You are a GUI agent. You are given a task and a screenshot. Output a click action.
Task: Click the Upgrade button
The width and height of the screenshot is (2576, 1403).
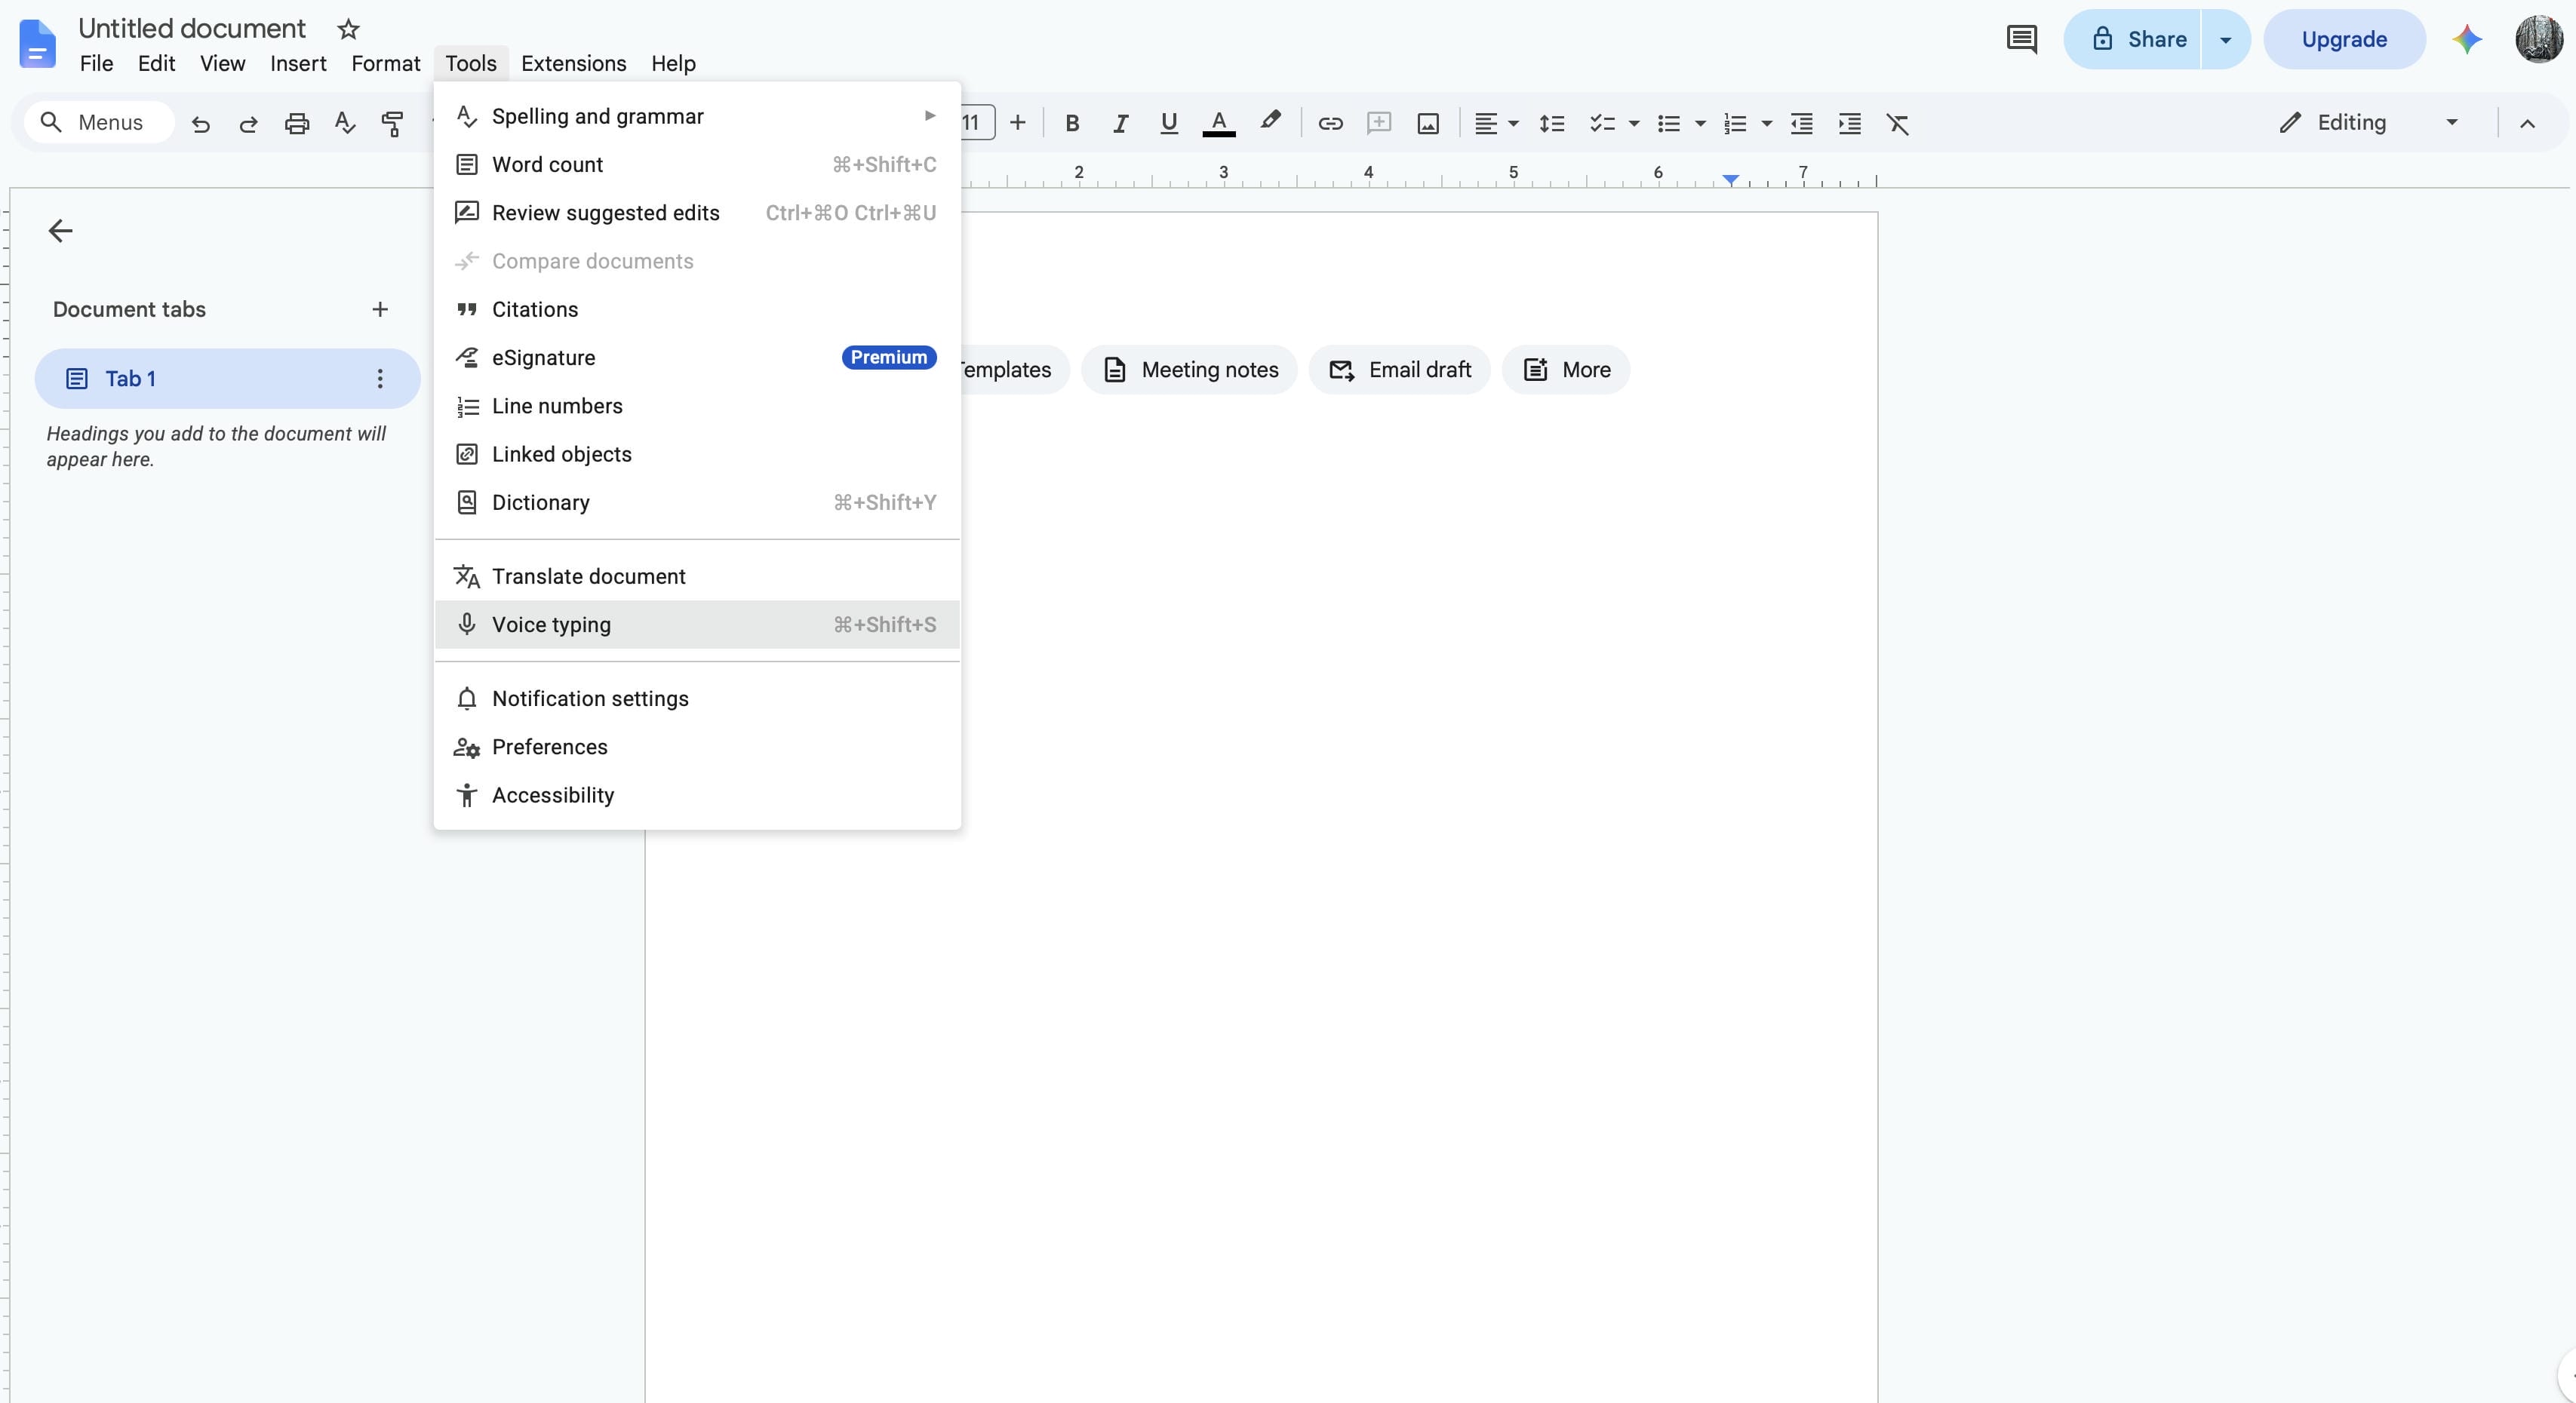2344,39
